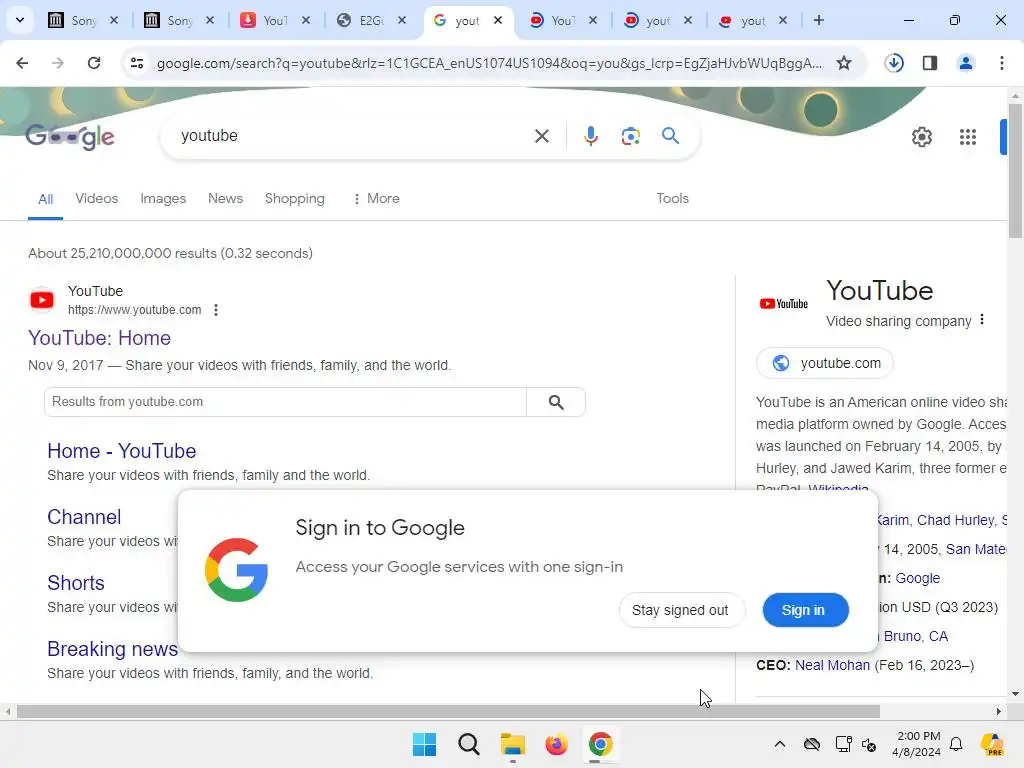The width and height of the screenshot is (1024, 768).
Task: Open the Shorts sitelink
Action: point(76,583)
